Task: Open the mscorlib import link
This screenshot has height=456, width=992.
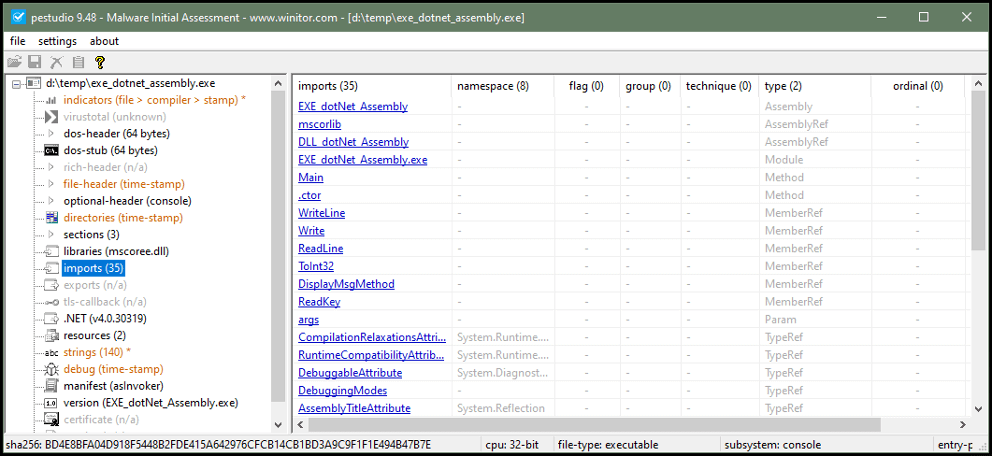Action: [319, 124]
